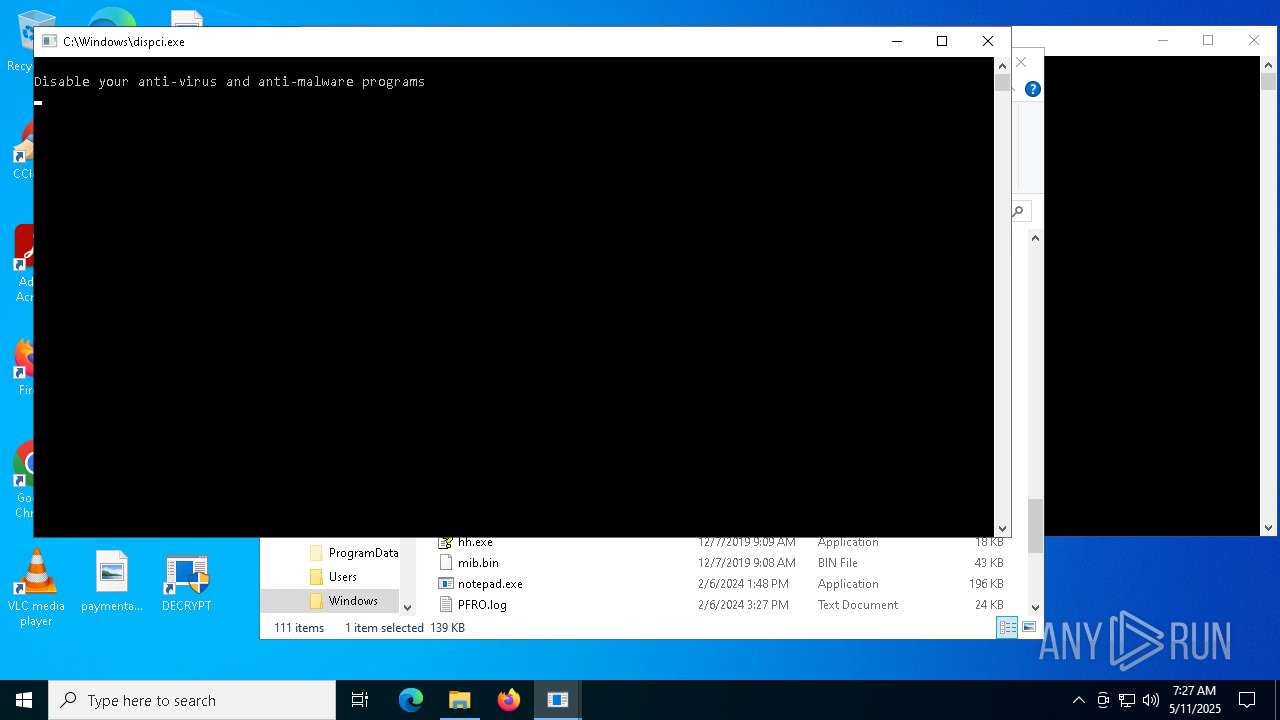
Task: Click the taskbar search box
Action: click(x=192, y=700)
